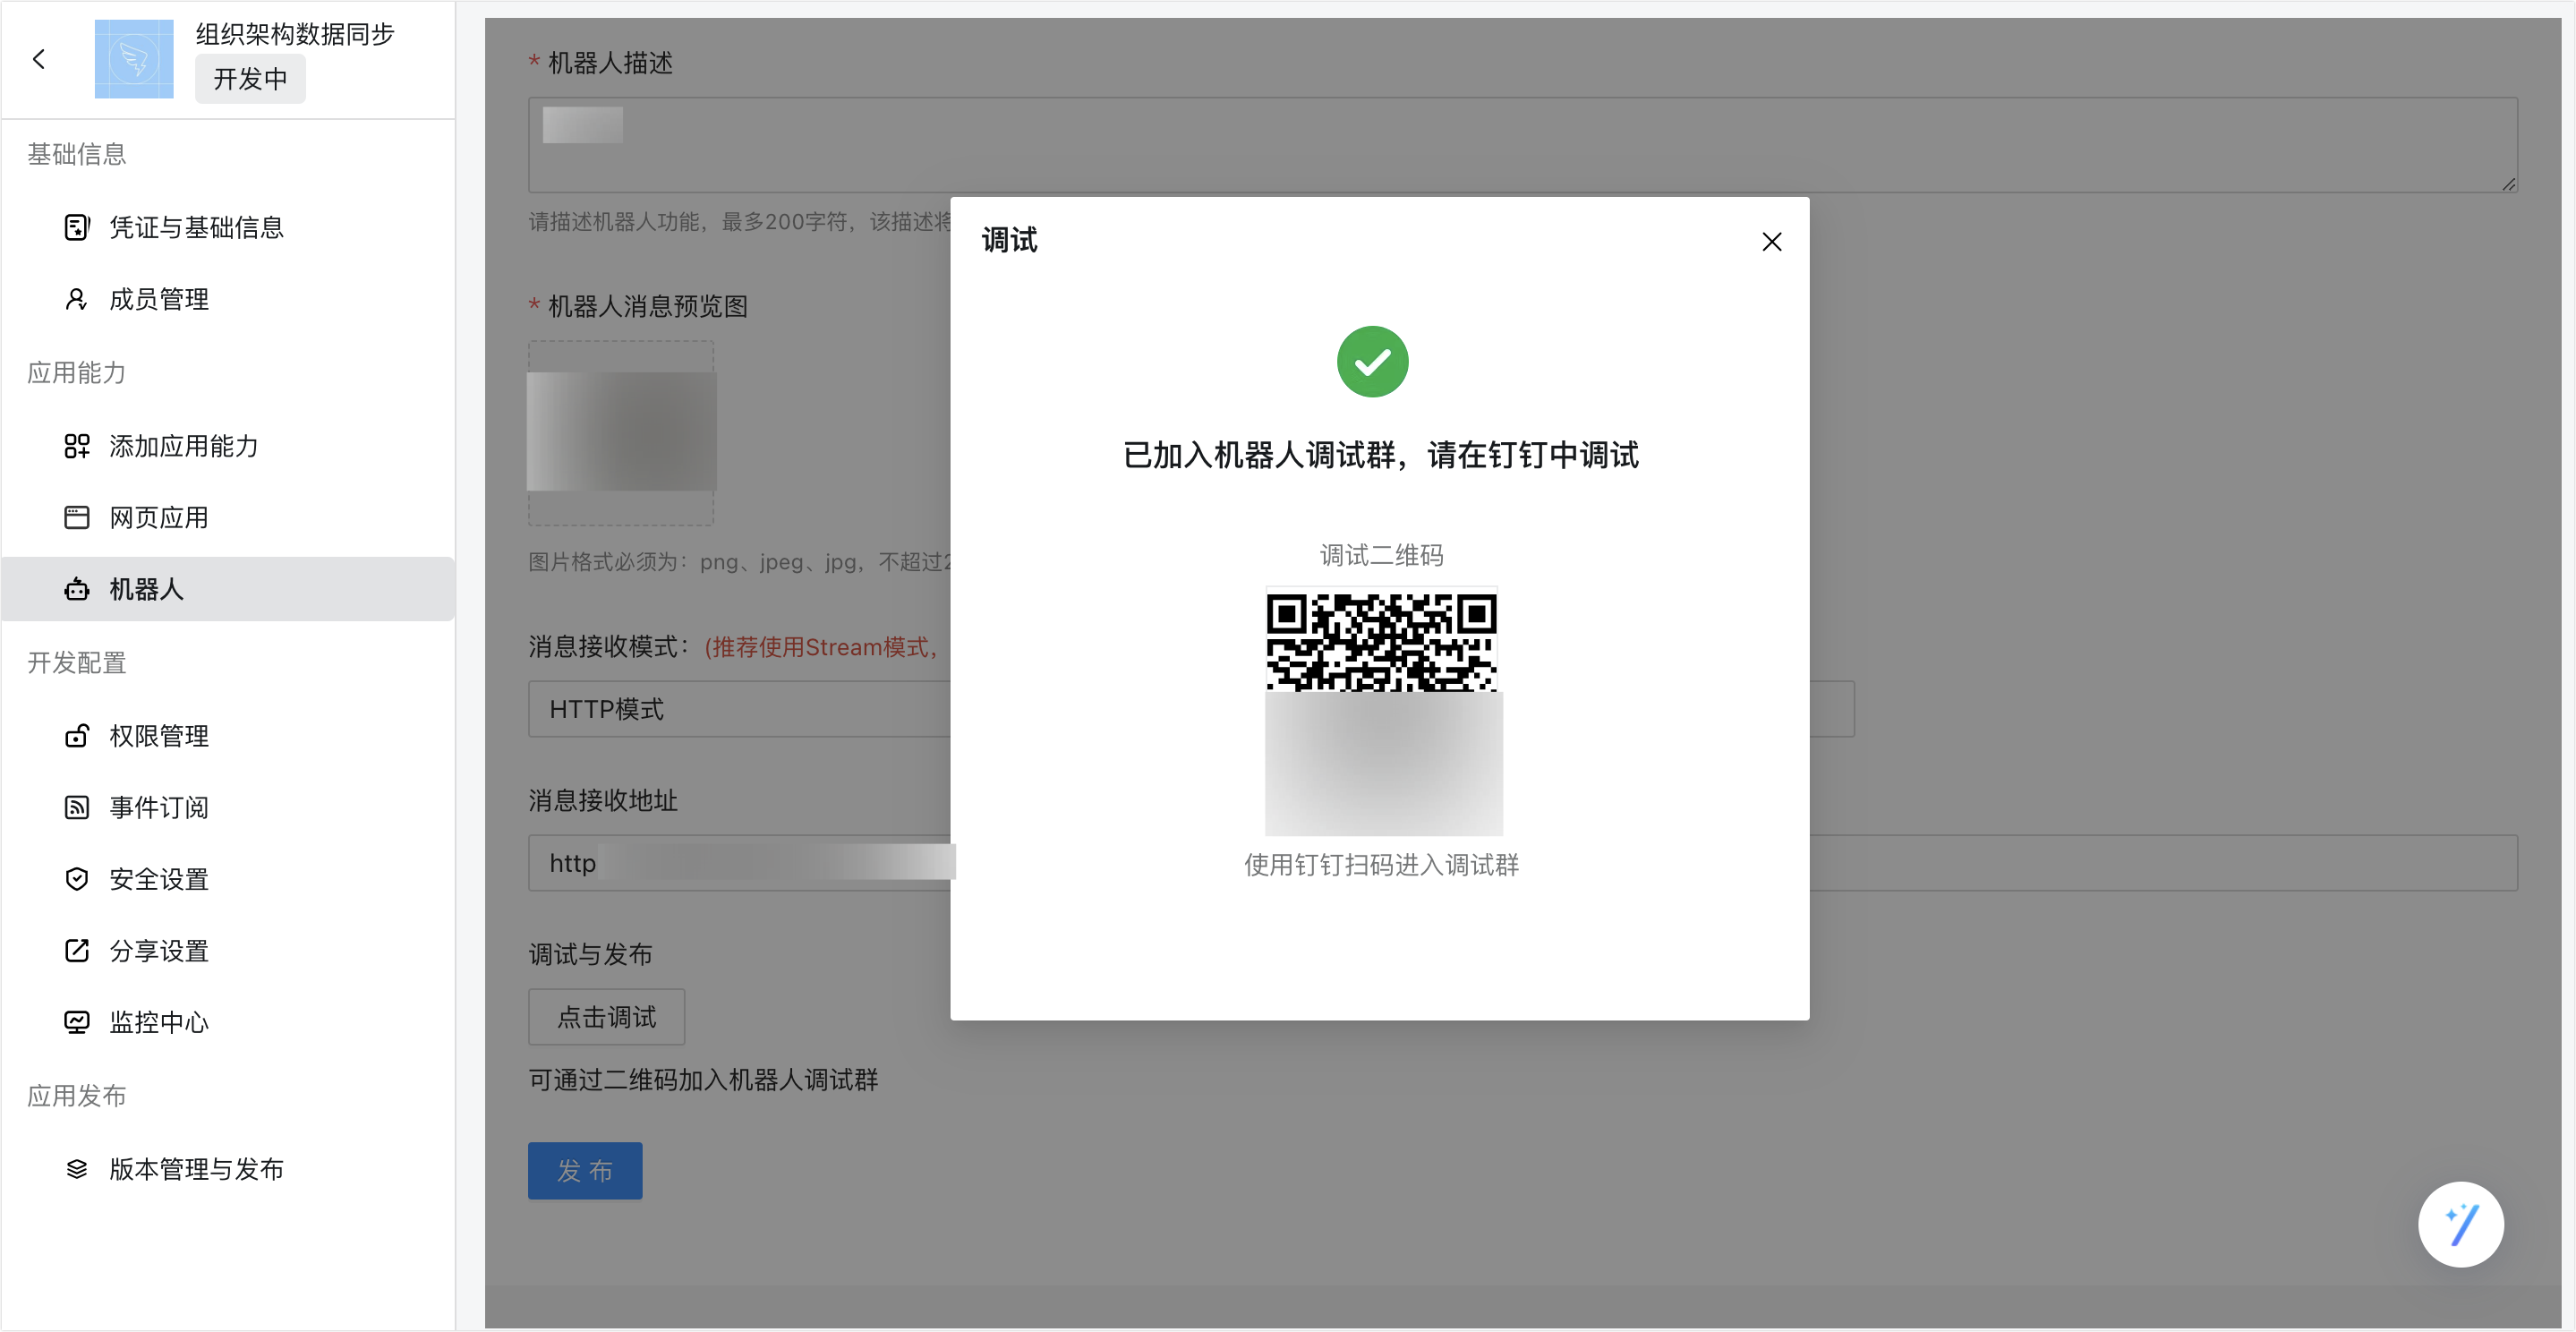
Task: Click the robot icon in sidebar
Action: point(77,589)
